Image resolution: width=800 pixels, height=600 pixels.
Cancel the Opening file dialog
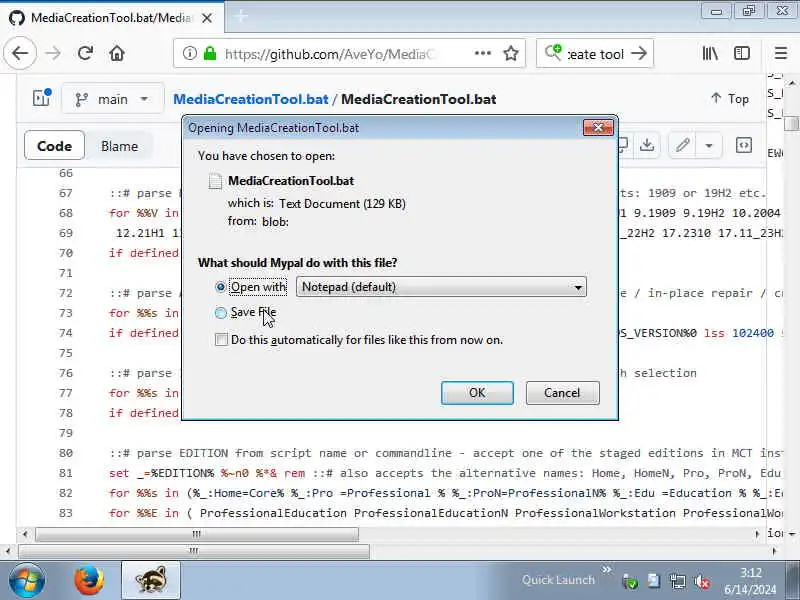tap(562, 392)
